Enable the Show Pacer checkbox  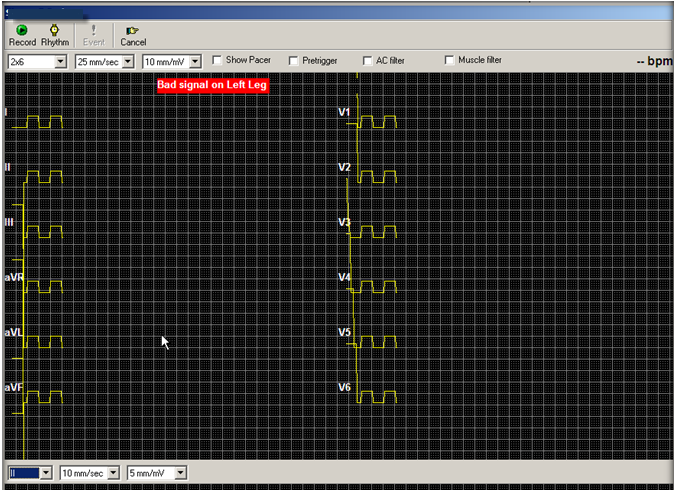218,61
